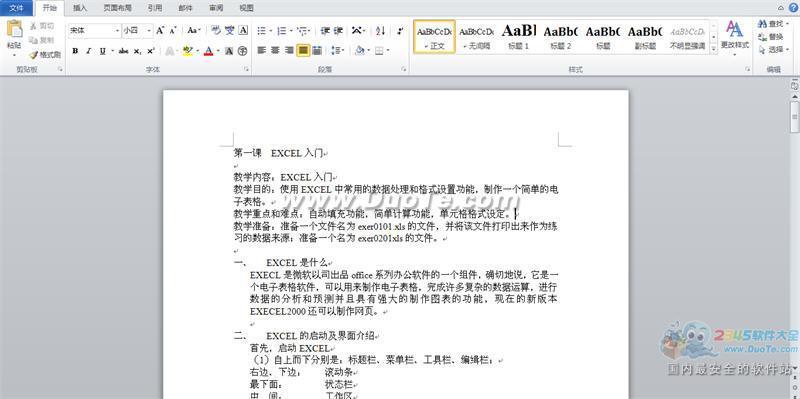Apply the No Spacing (无间隔) style
This screenshot has width=800, height=399.
[476, 37]
